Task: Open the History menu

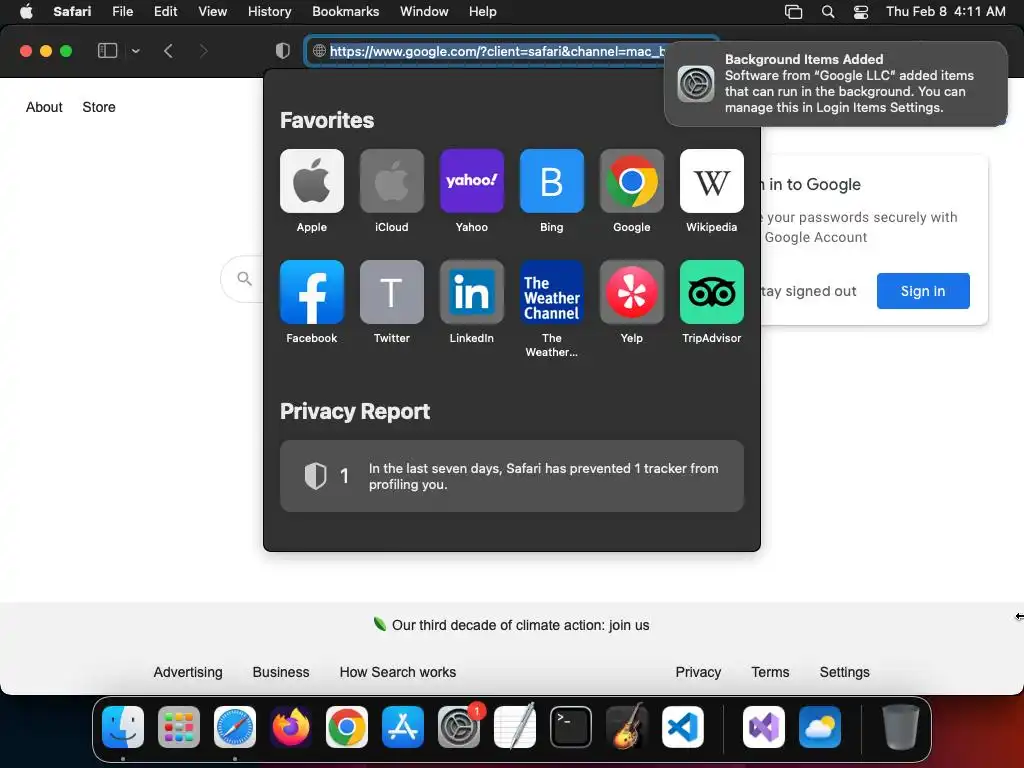Action: [269, 11]
